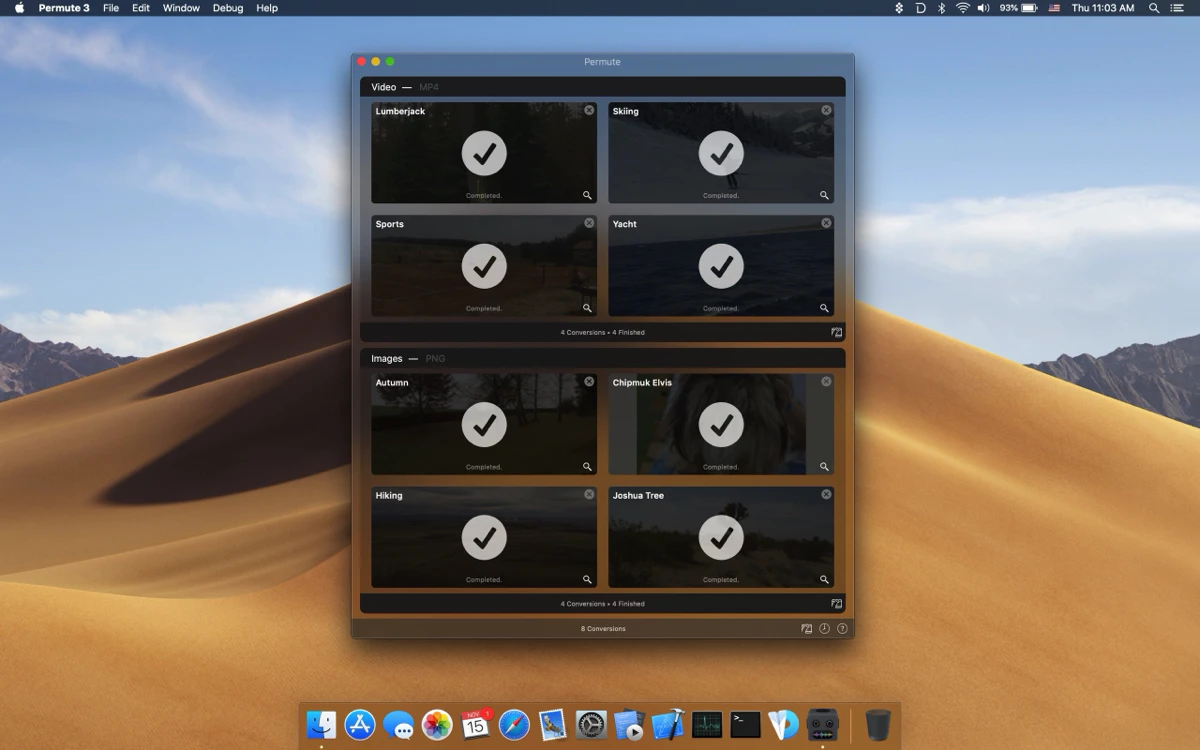Reveal the Chipmuk Elvis output via its magnifier icon

click(824, 466)
